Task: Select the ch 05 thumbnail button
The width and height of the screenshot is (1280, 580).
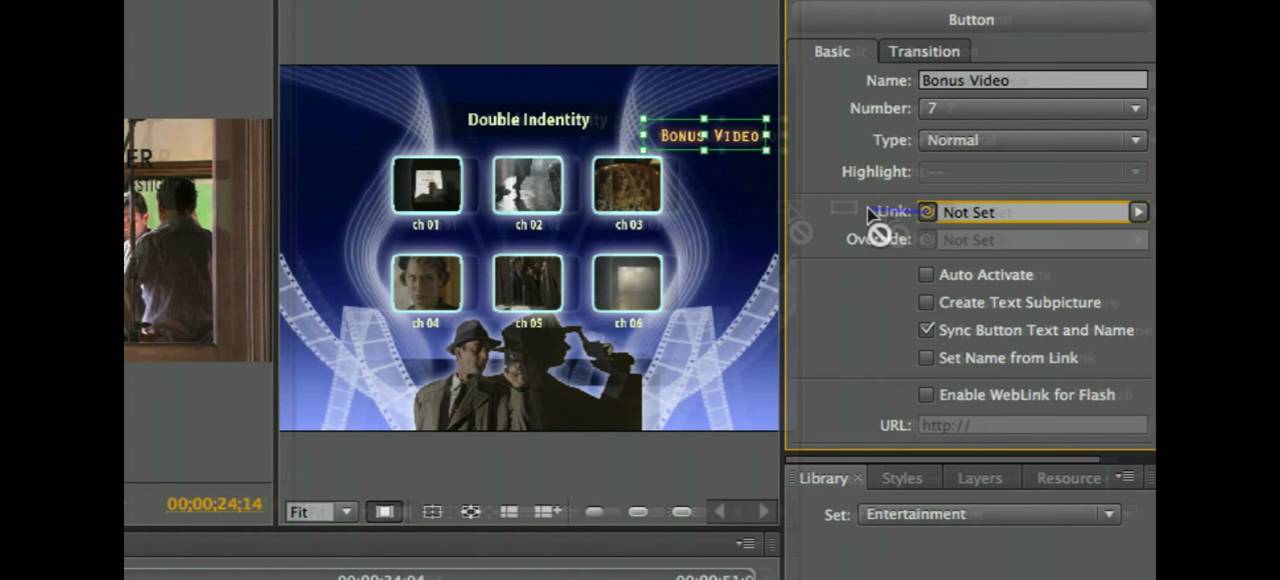Action: (528, 283)
